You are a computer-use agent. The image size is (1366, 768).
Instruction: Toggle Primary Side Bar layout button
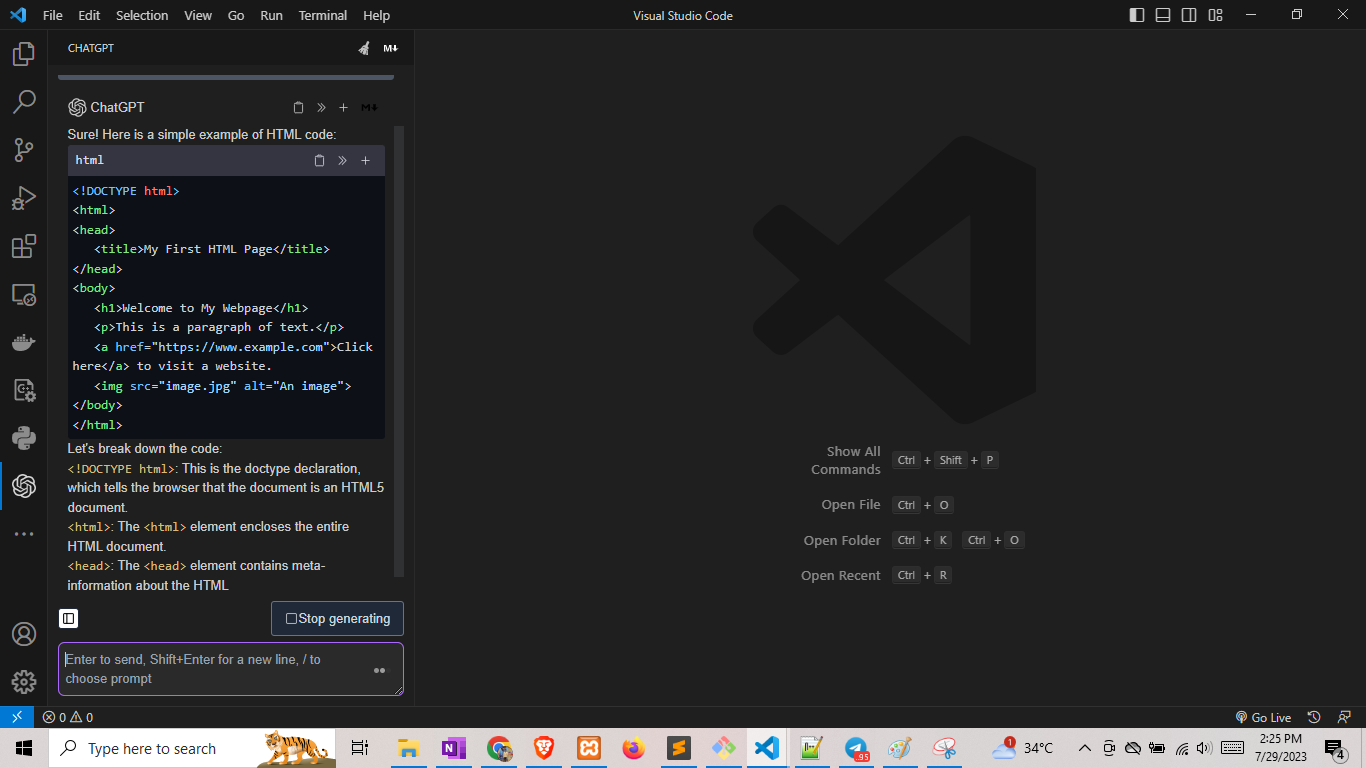coord(1137,15)
